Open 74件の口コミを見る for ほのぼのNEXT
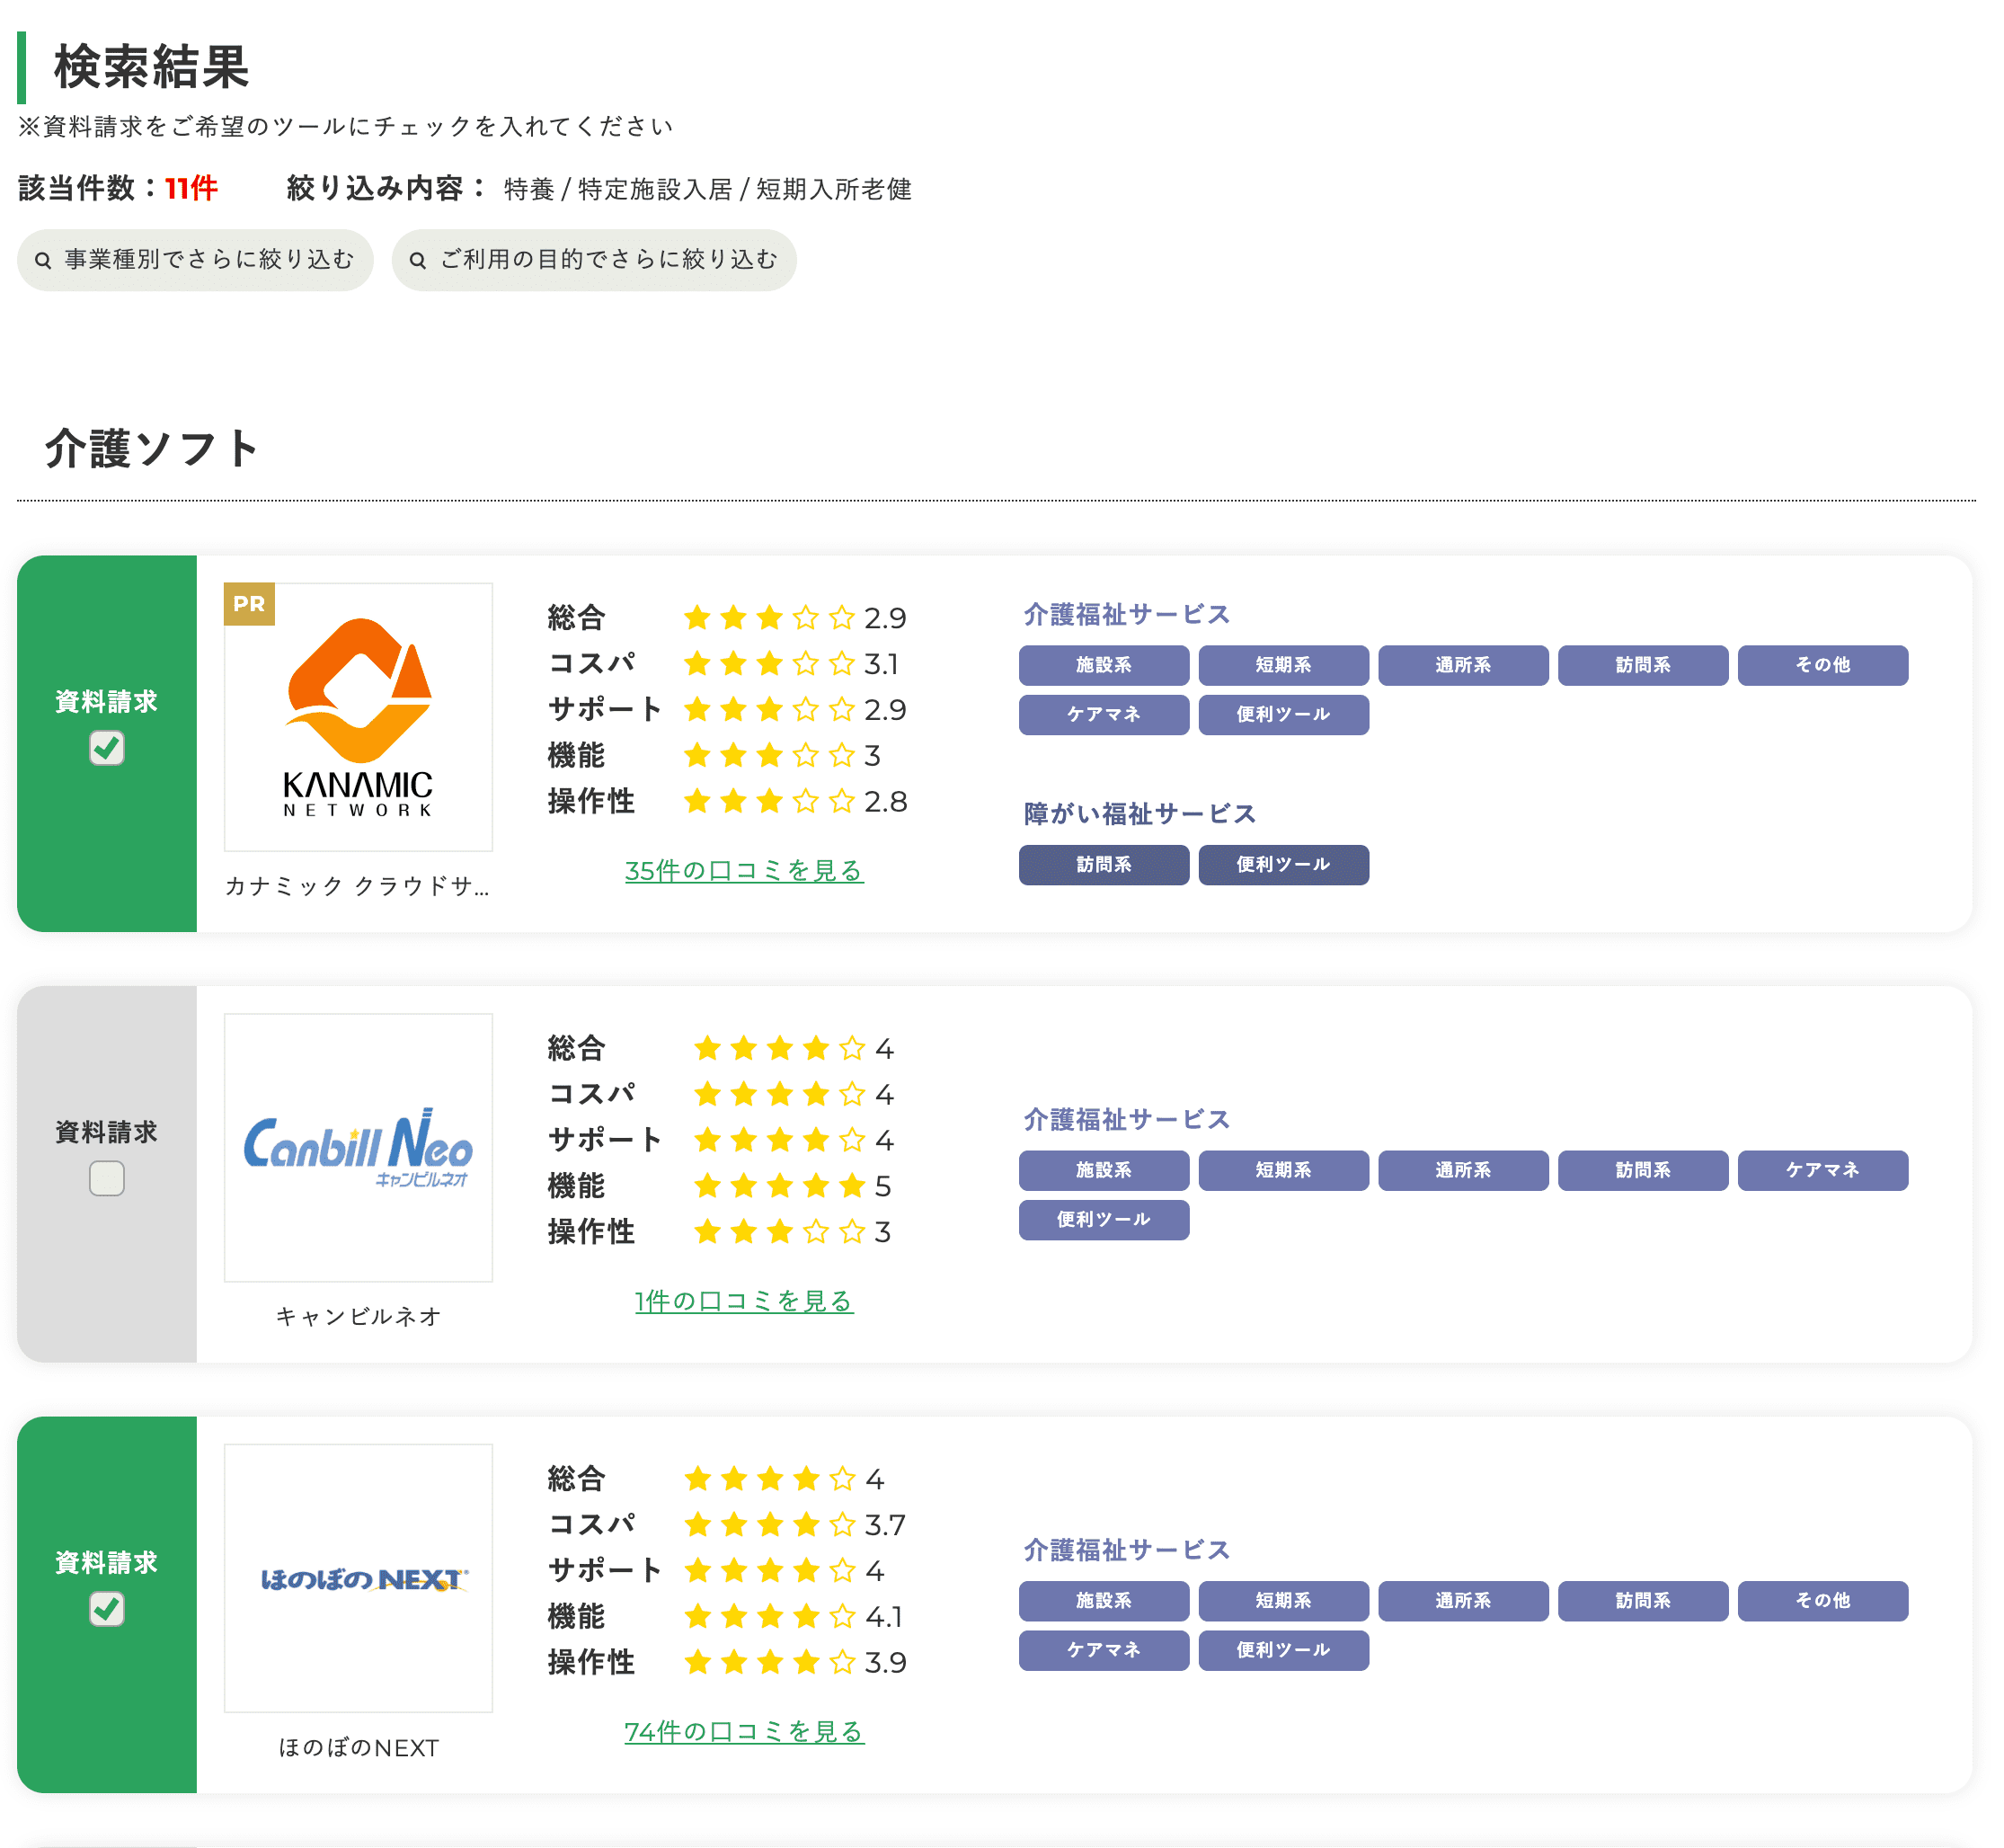Viewport: 2004px width, 1848px height. [744, 1732]
